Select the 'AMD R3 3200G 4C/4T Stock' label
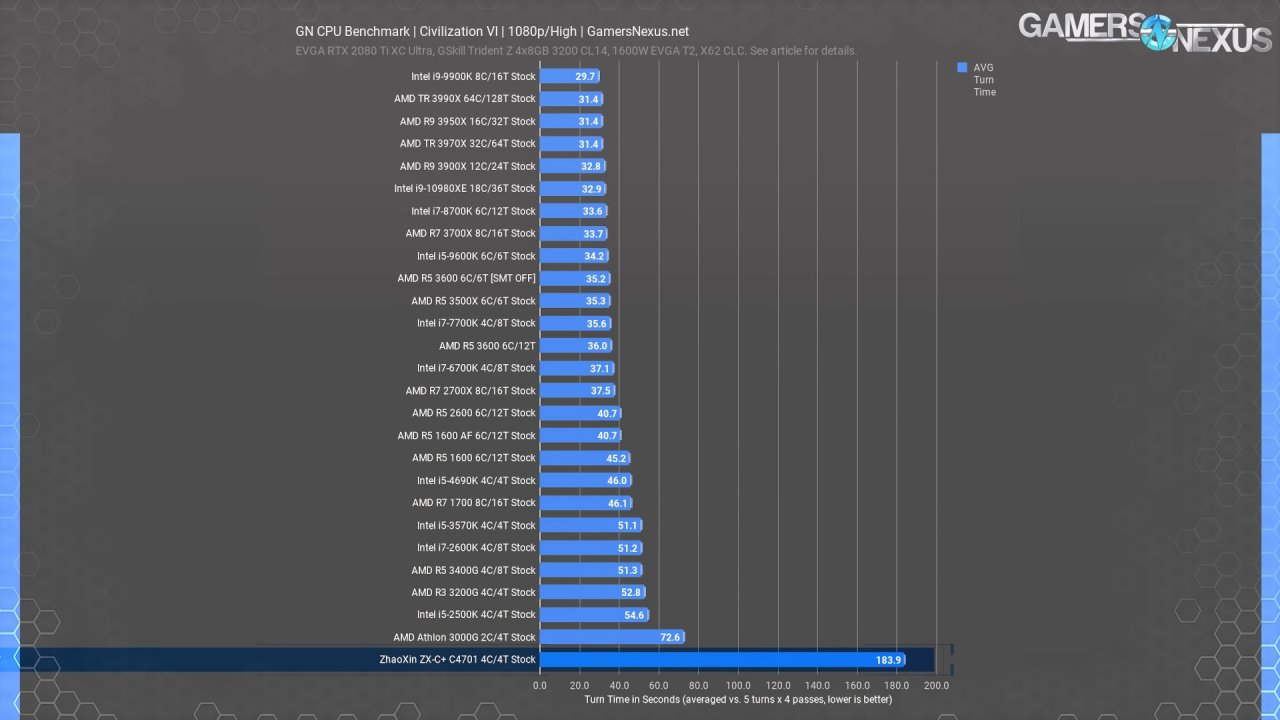The width and height of the screenshot is (1280, 720). point(473,592)
